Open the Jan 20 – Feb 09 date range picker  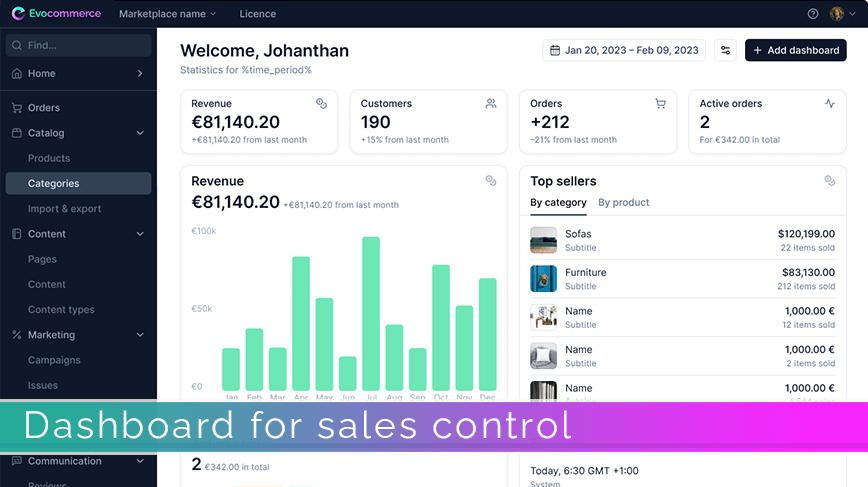[x=624, y=50]
